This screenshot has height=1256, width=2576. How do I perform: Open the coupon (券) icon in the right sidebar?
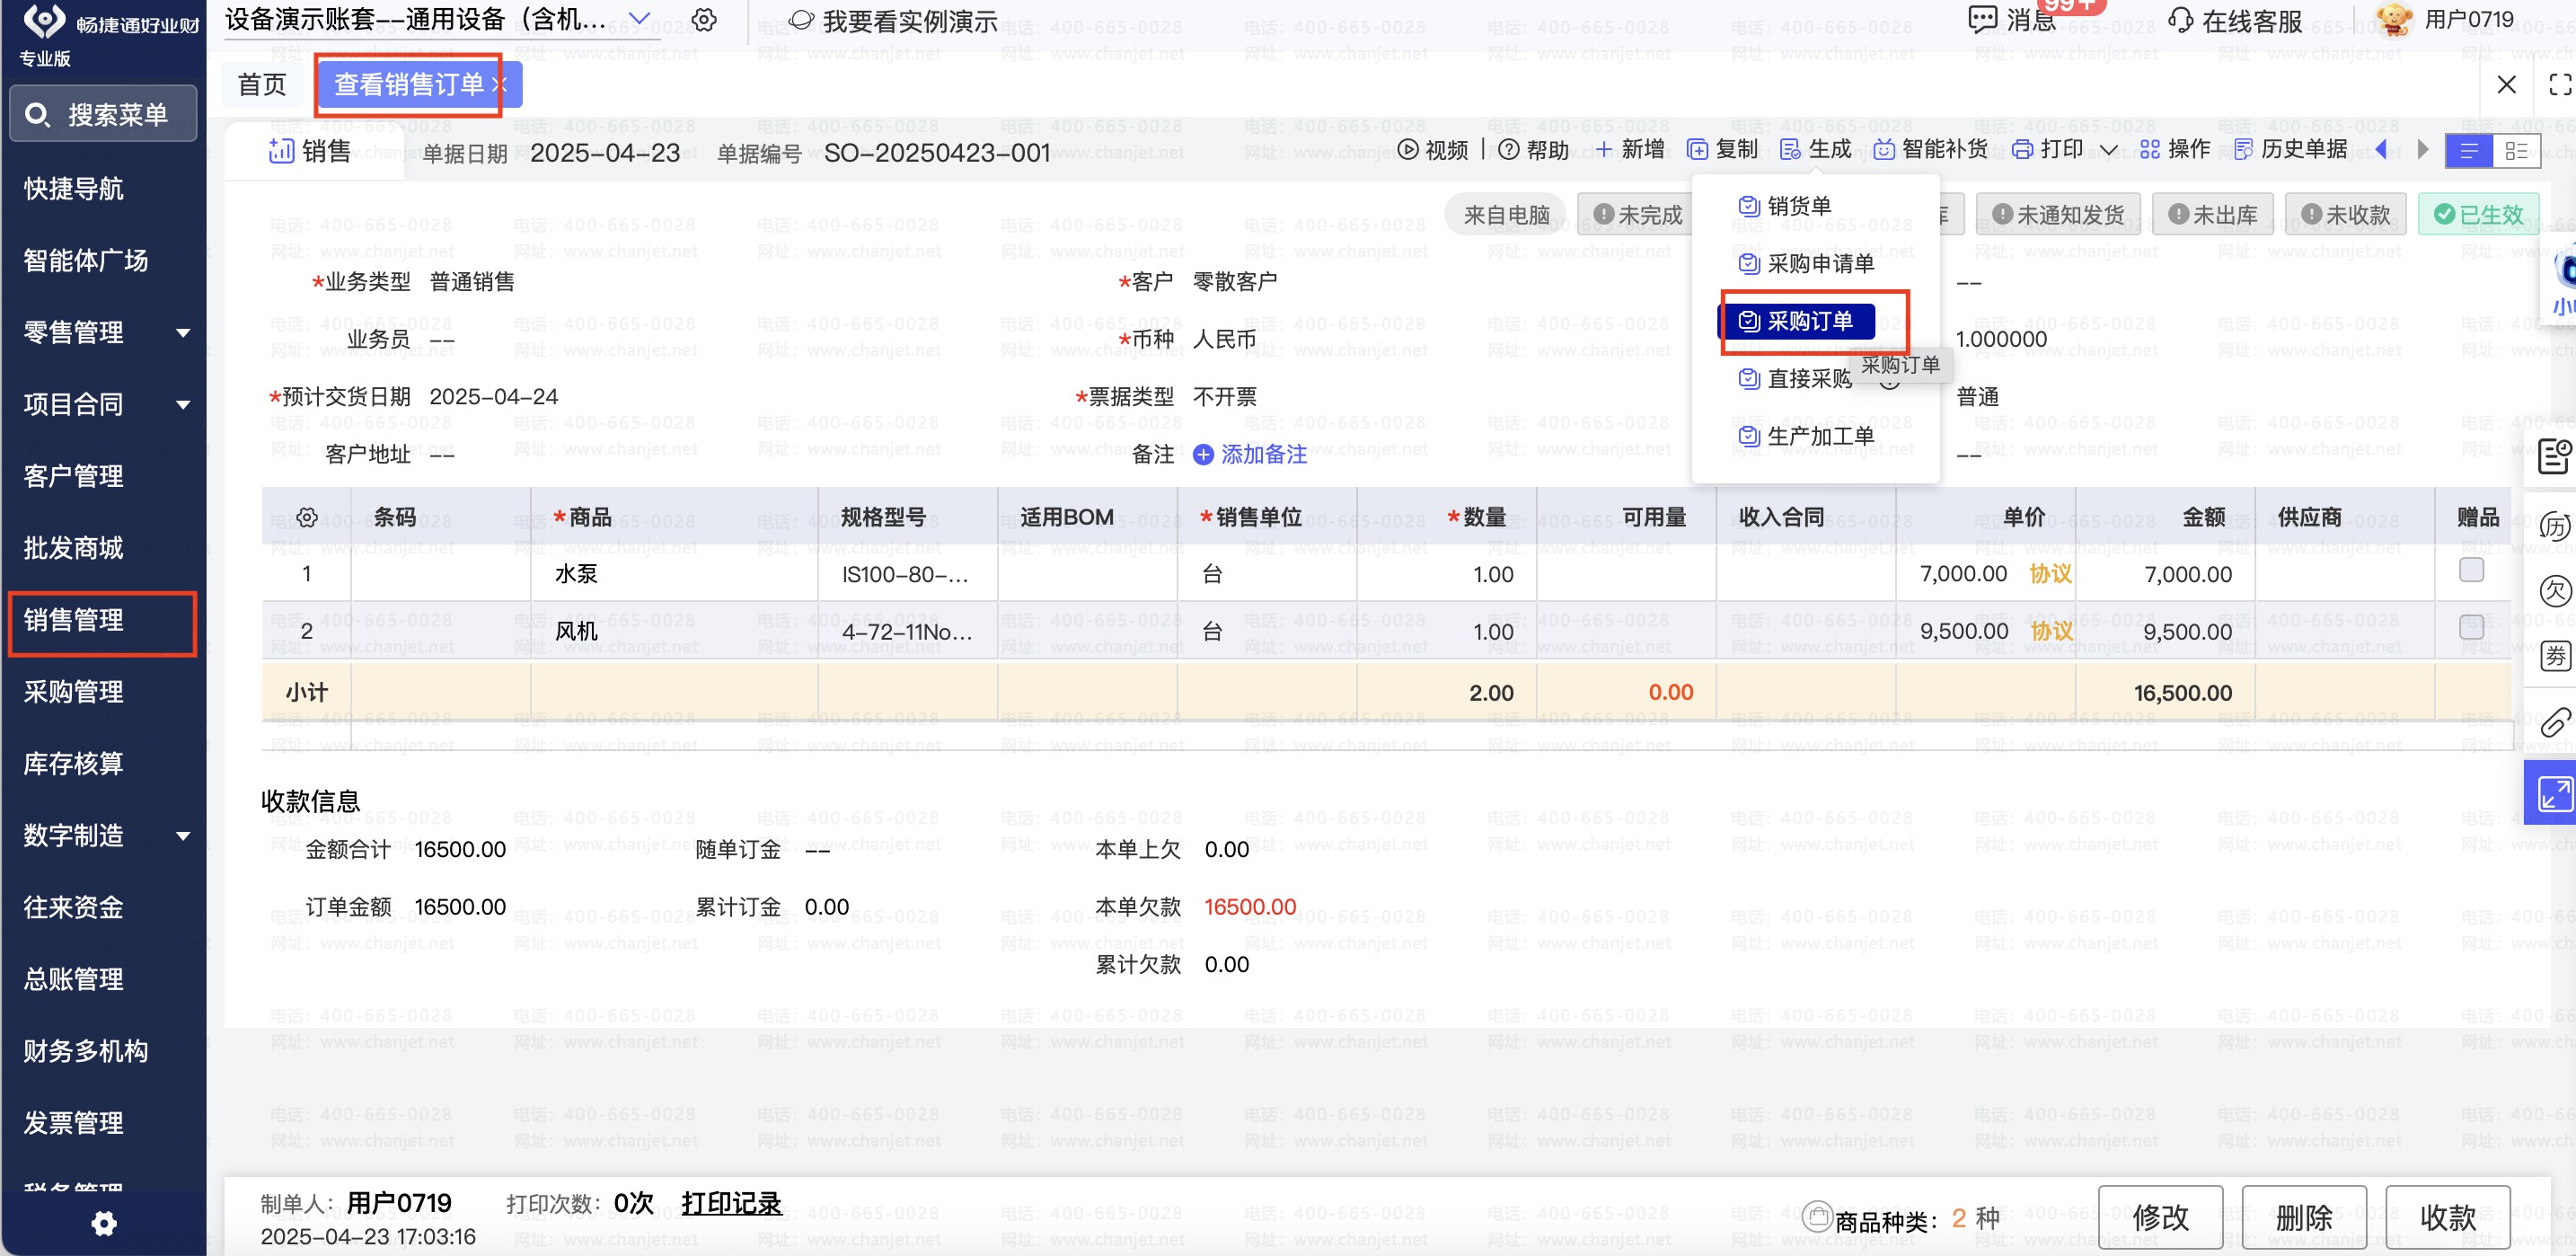(2555, 656)
